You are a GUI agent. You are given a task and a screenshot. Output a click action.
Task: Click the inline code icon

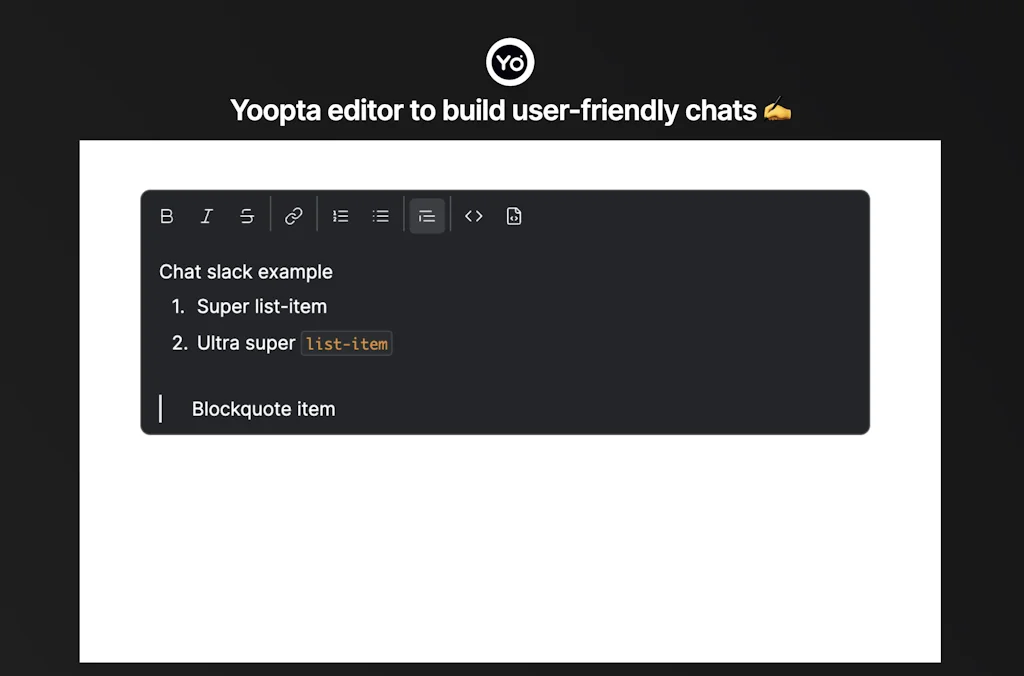(473, 215)
